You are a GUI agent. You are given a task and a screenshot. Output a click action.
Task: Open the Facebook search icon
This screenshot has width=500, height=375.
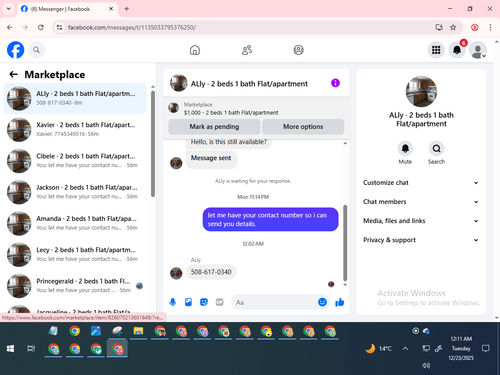pyautogui.click(x=36, y=50)
